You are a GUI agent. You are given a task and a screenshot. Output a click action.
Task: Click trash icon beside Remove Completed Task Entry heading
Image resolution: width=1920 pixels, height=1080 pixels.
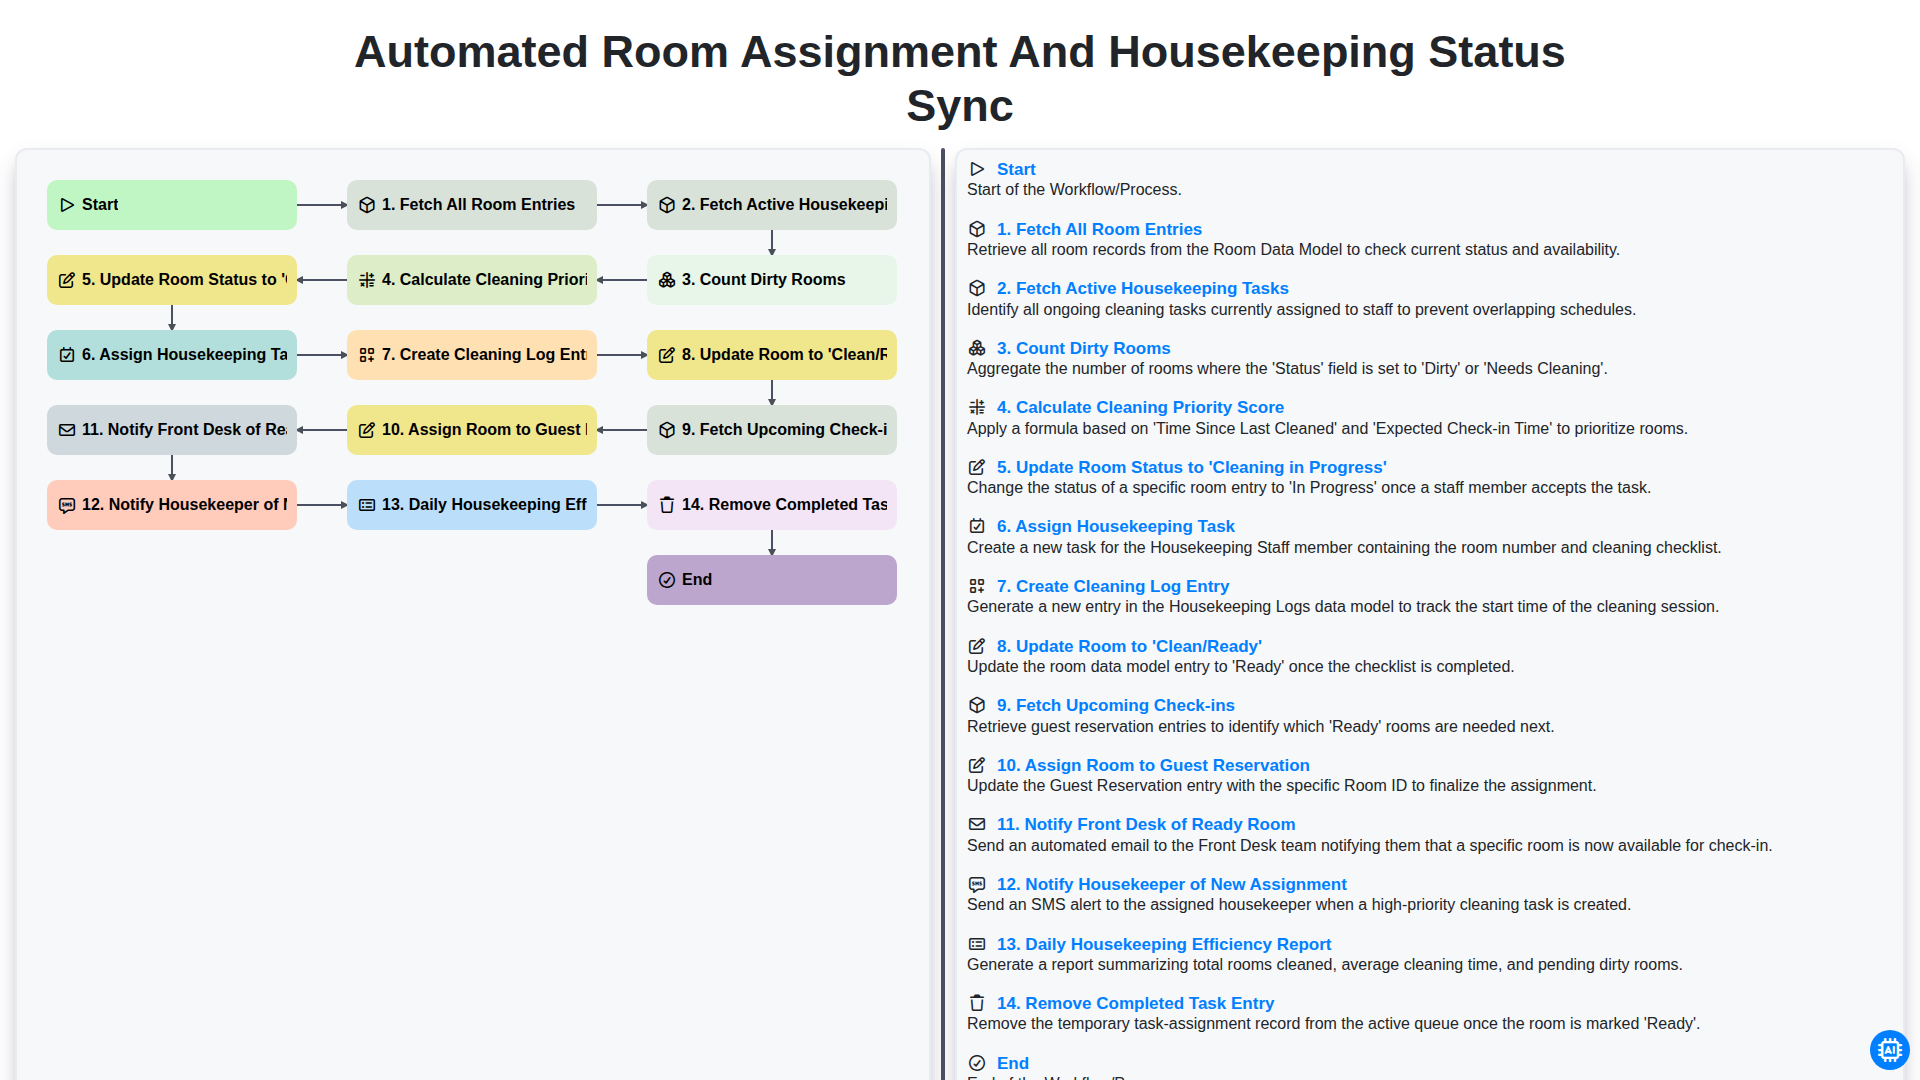tap(977, 1003)
